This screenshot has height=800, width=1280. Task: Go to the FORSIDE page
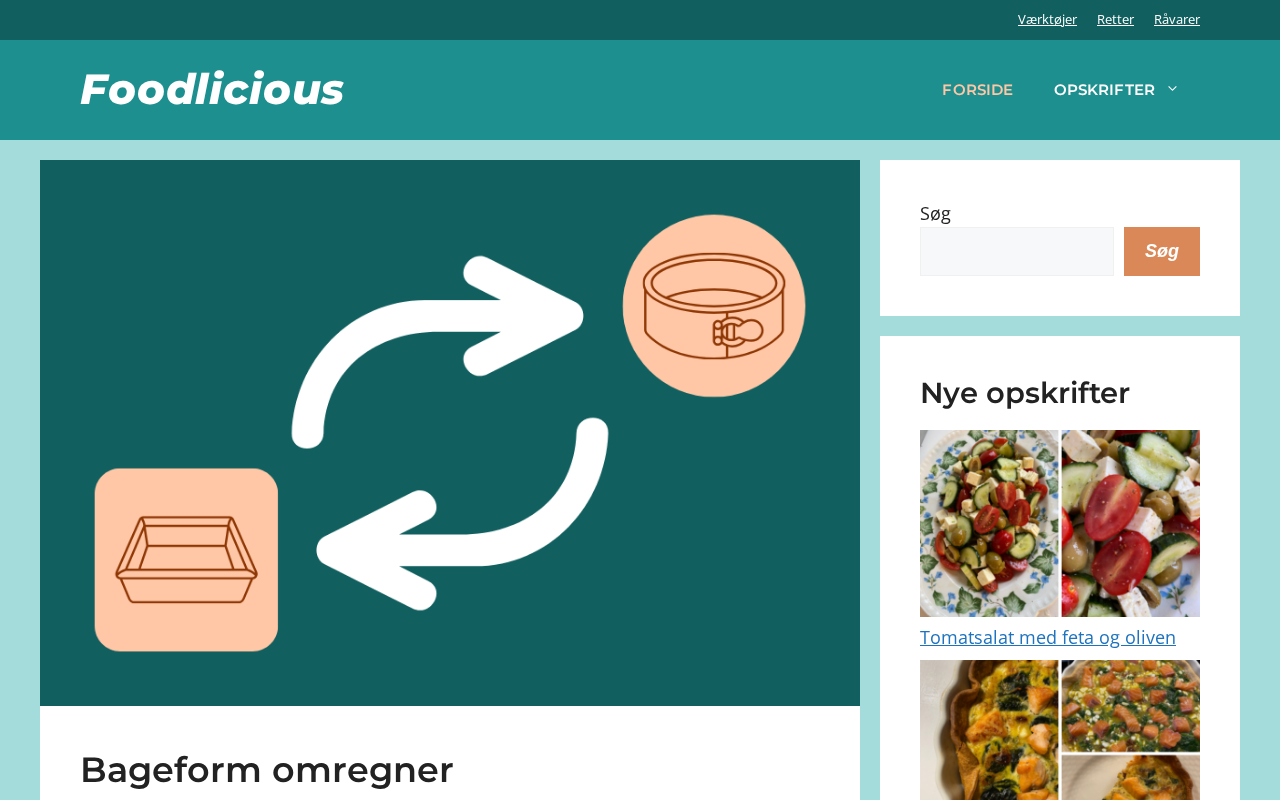click(977, 90)
